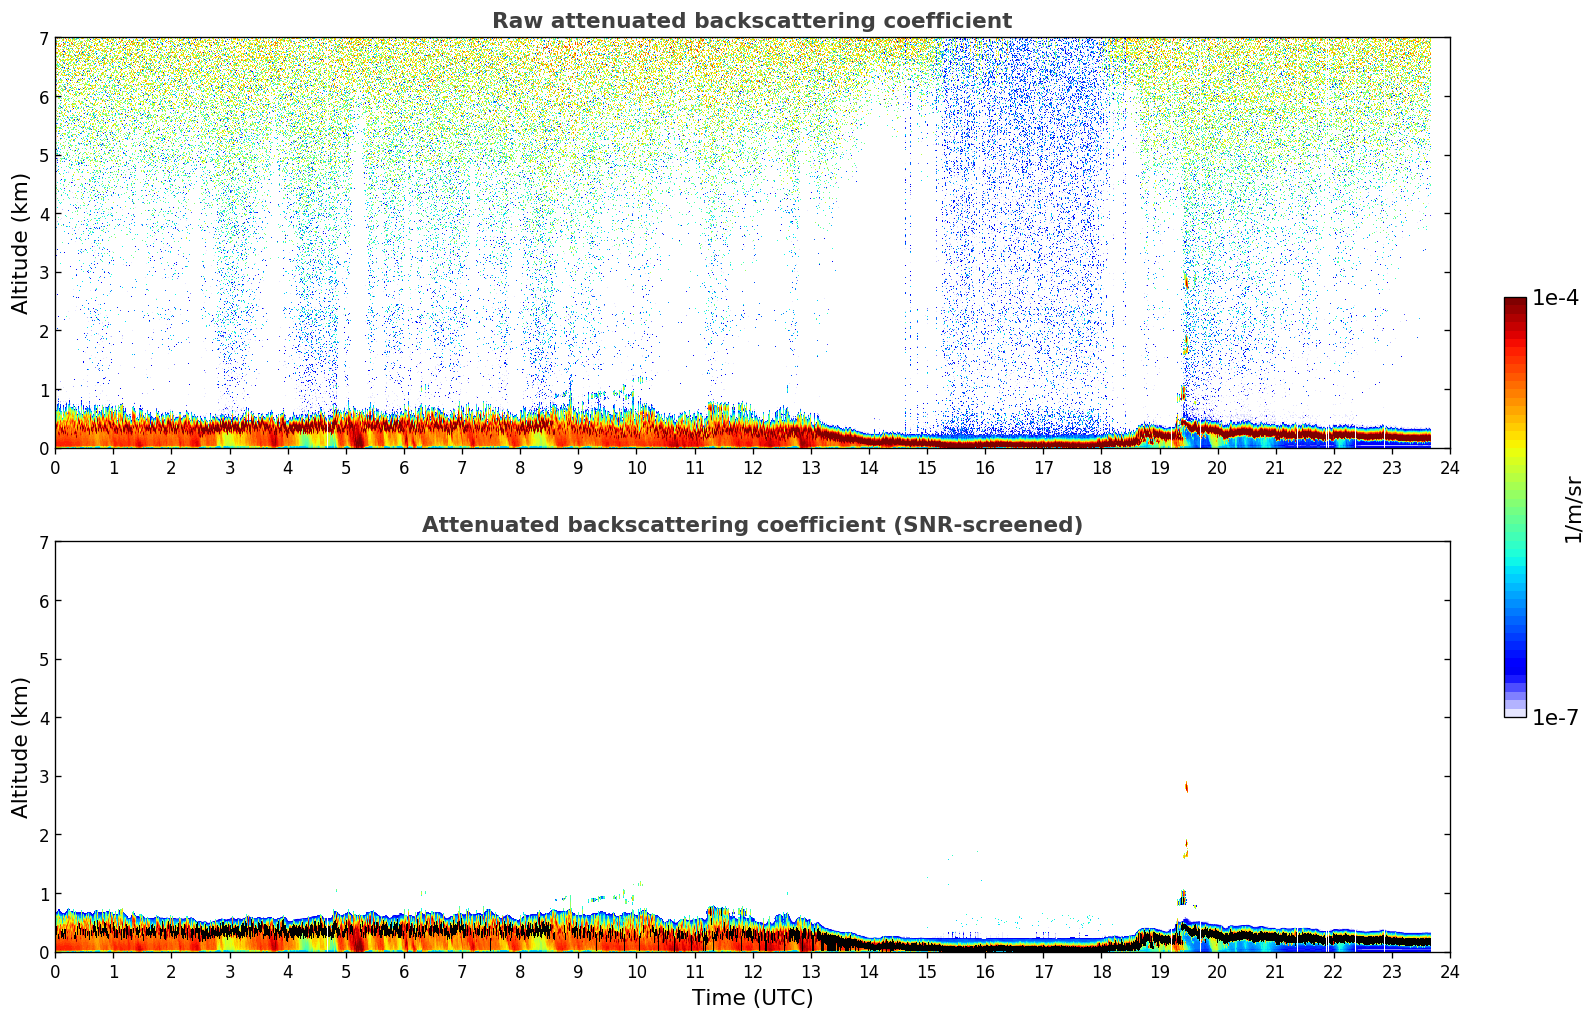This screenshot has height=1020, width=1595.
Task: Click the isolated red spot near 3 km in bottom plot
Action: point(1186,787)
